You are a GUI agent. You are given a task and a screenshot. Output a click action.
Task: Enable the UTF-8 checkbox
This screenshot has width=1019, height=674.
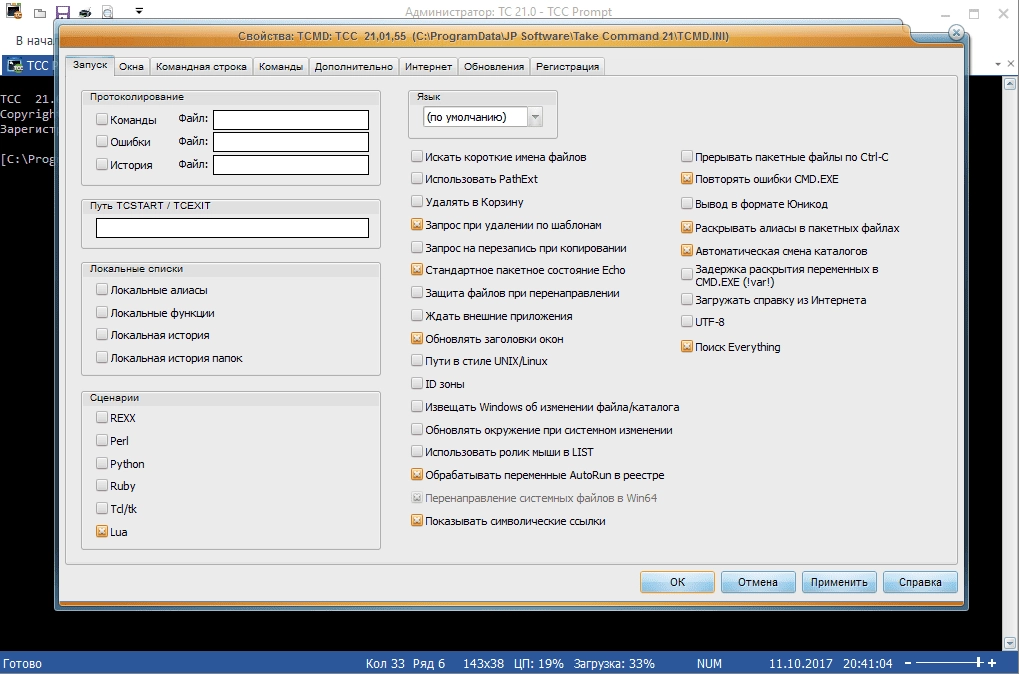coord(687,322)
